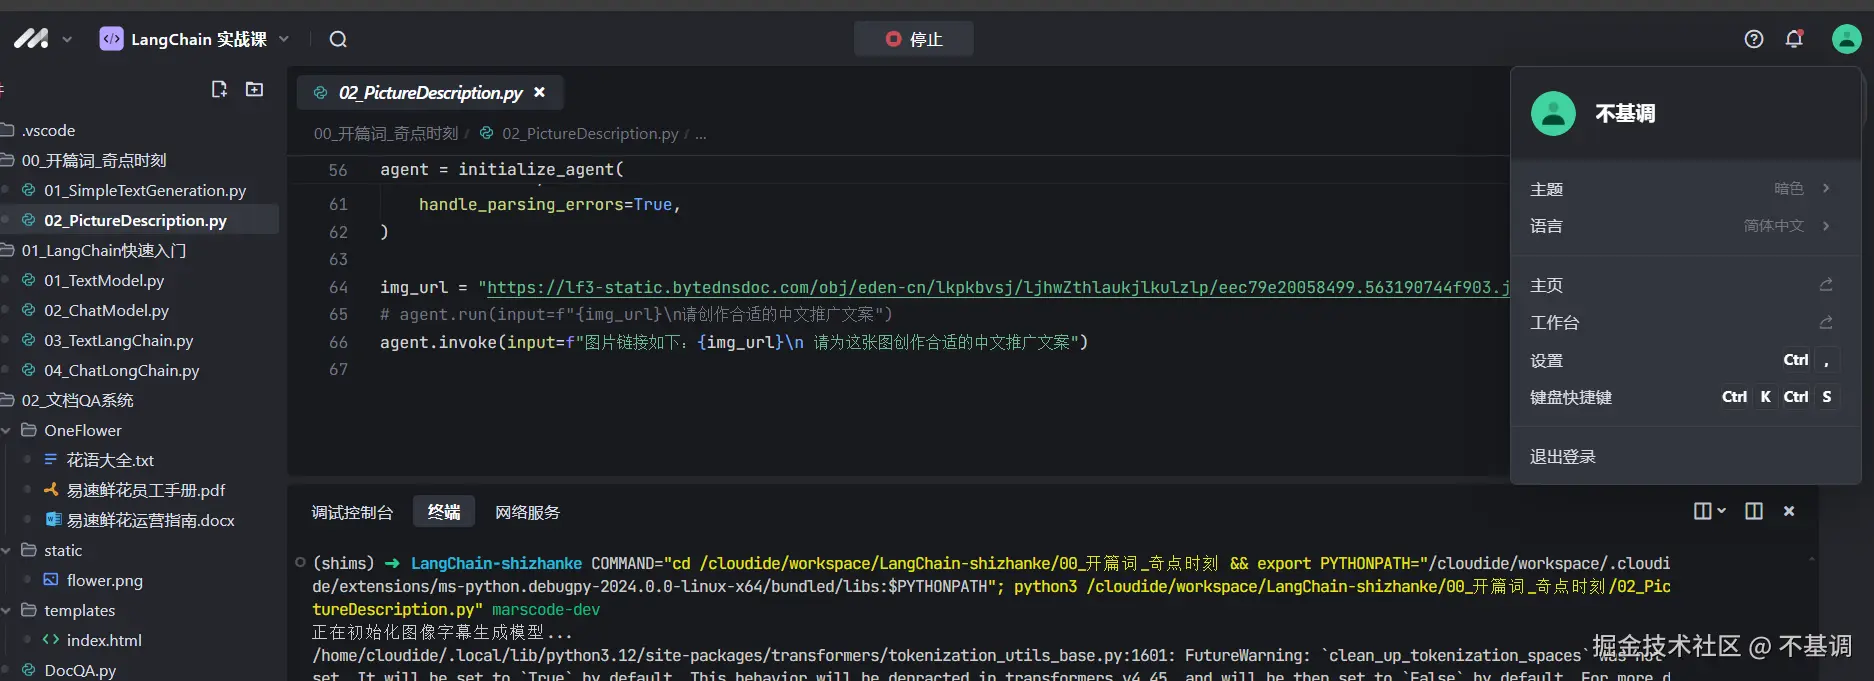Click 退出登录 to log out

click(1562, 457)
